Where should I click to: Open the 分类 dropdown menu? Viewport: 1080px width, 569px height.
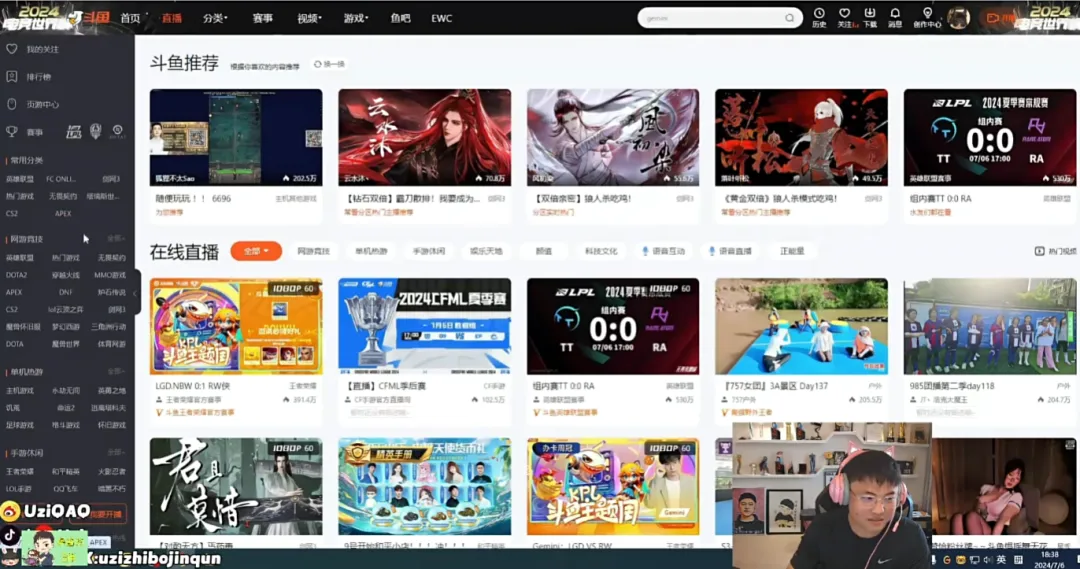[215, 19]
